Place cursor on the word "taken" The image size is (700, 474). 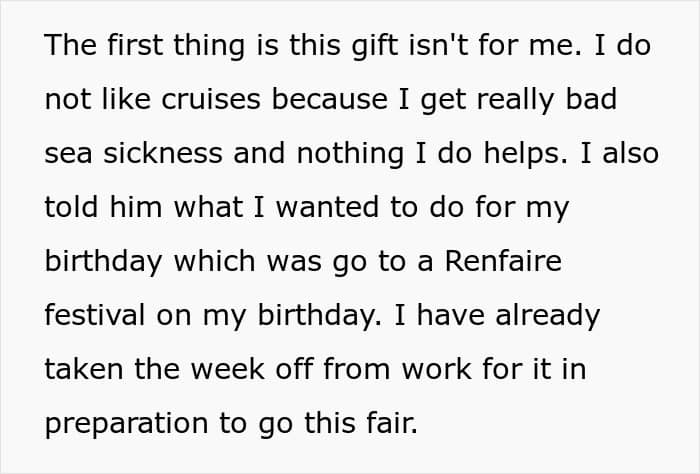pyautogui.click(x=85, y=370)
